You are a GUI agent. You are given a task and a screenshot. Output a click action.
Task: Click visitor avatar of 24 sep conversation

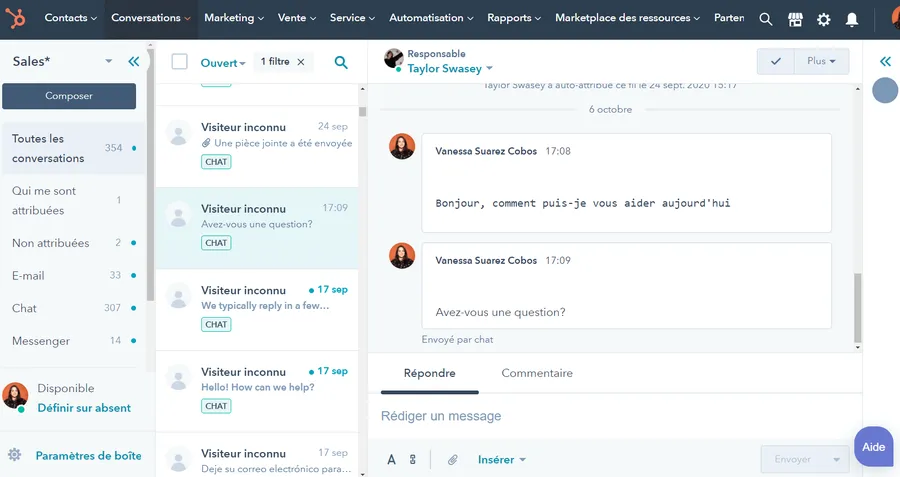(x=179, y=133)
